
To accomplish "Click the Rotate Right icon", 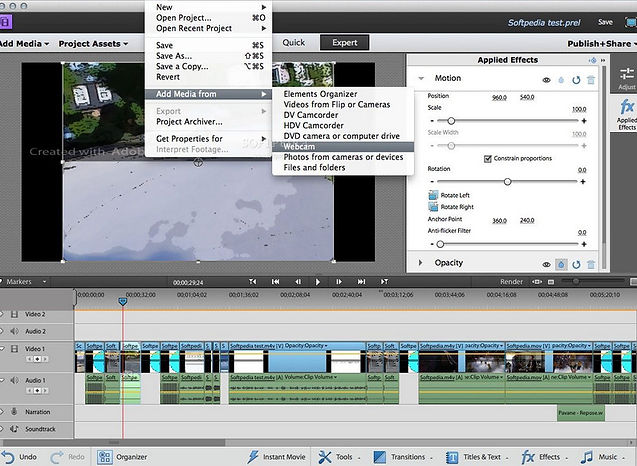I will point(433,207).
